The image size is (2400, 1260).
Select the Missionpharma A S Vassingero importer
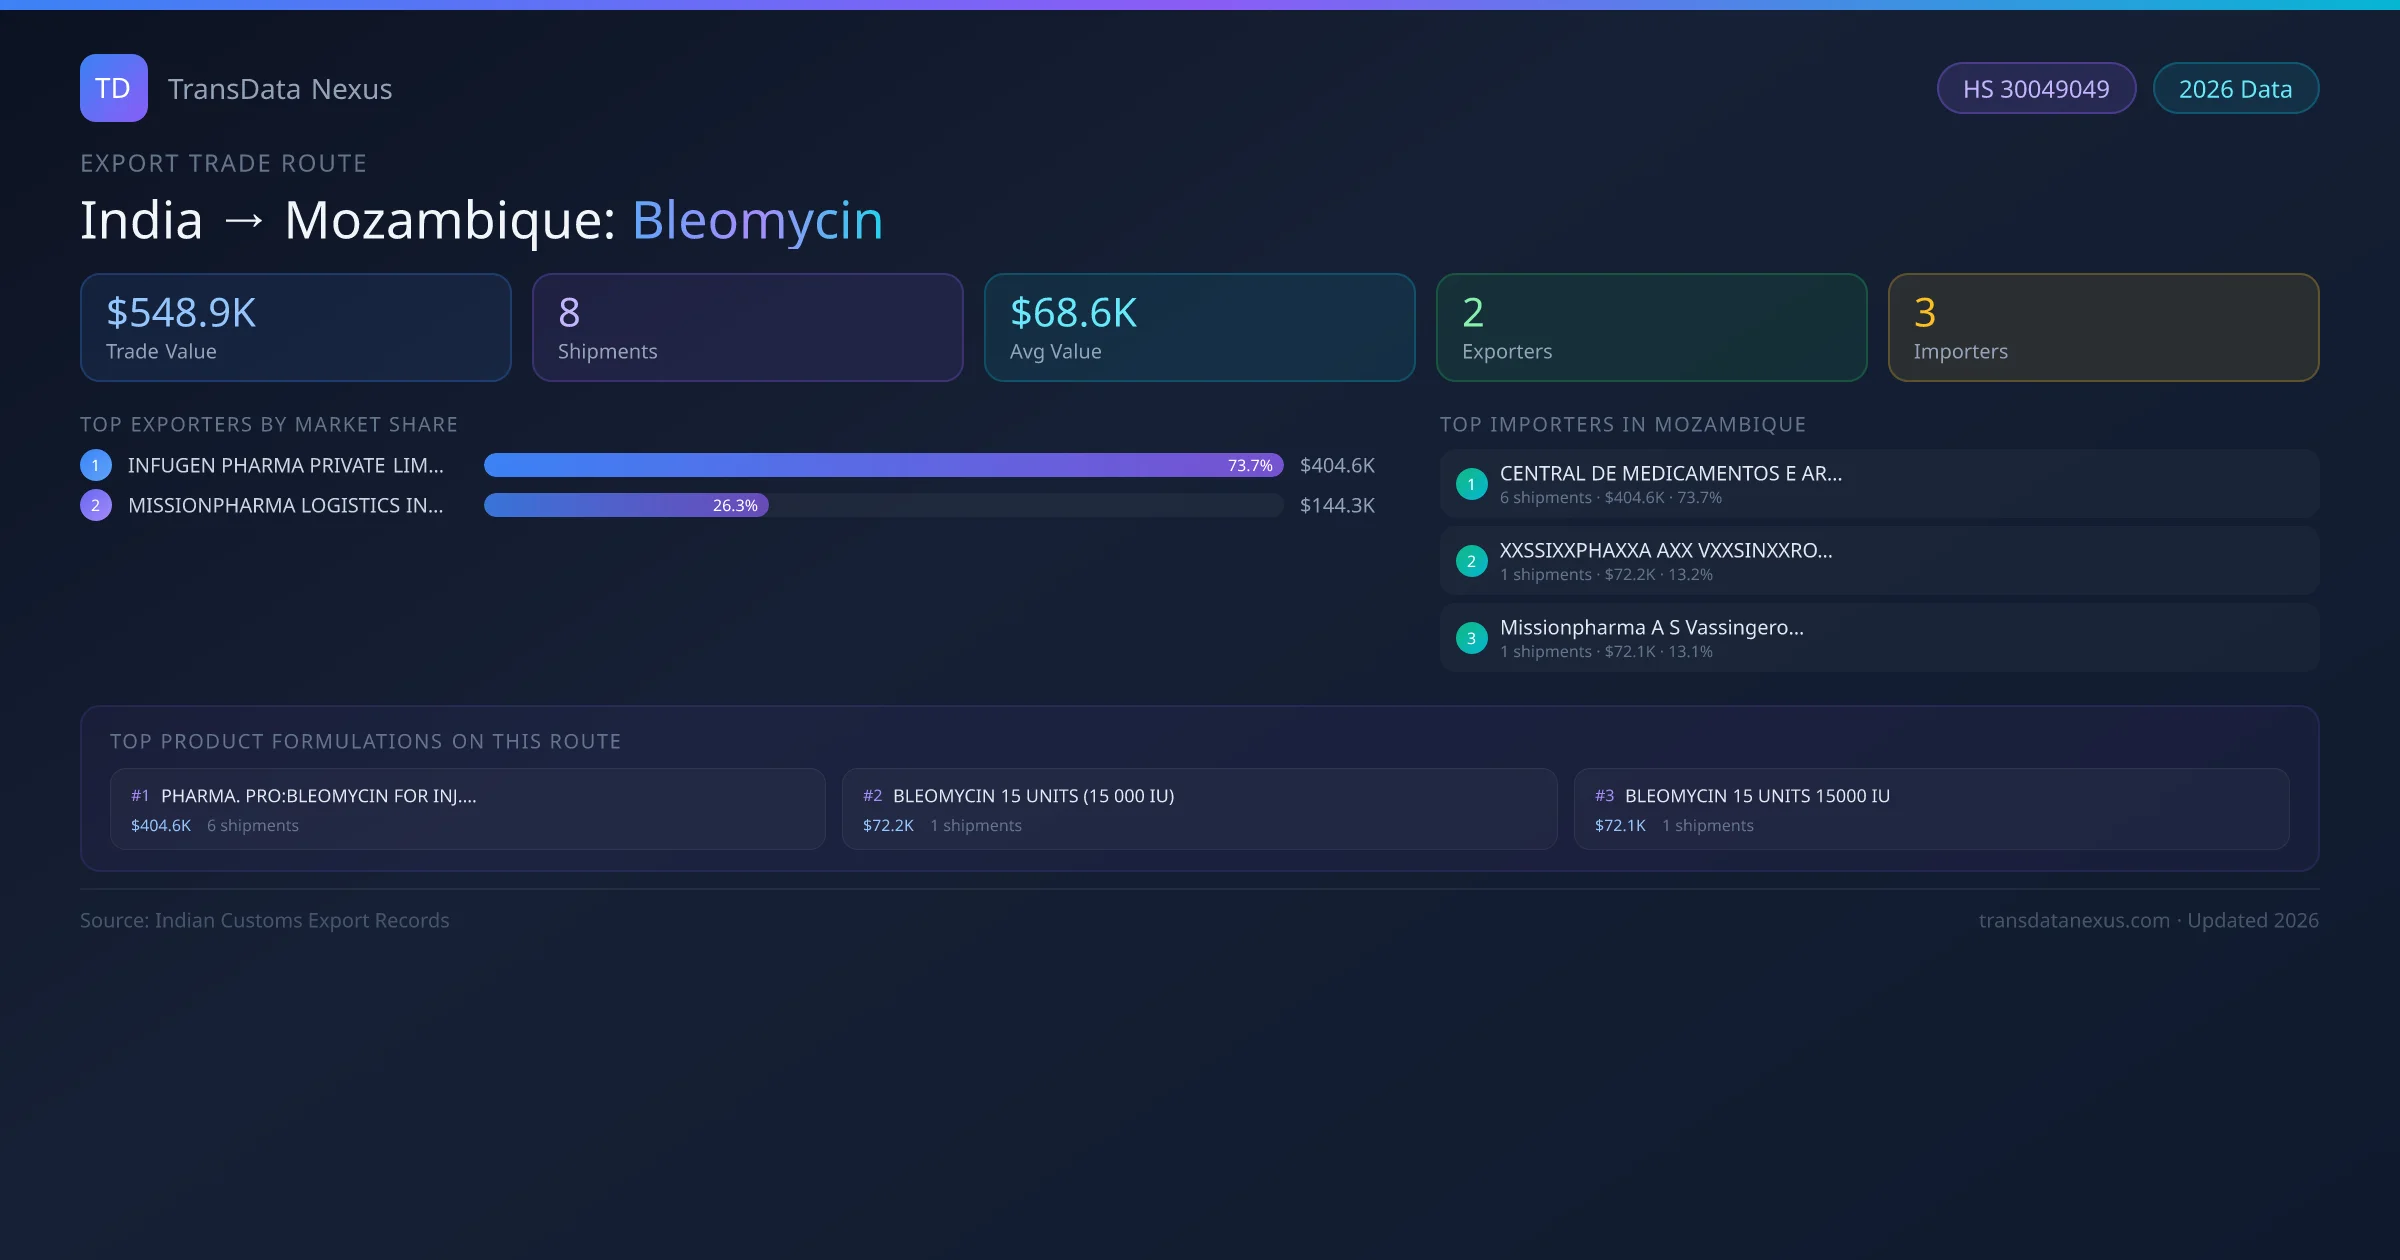[x=1878, y=638]
